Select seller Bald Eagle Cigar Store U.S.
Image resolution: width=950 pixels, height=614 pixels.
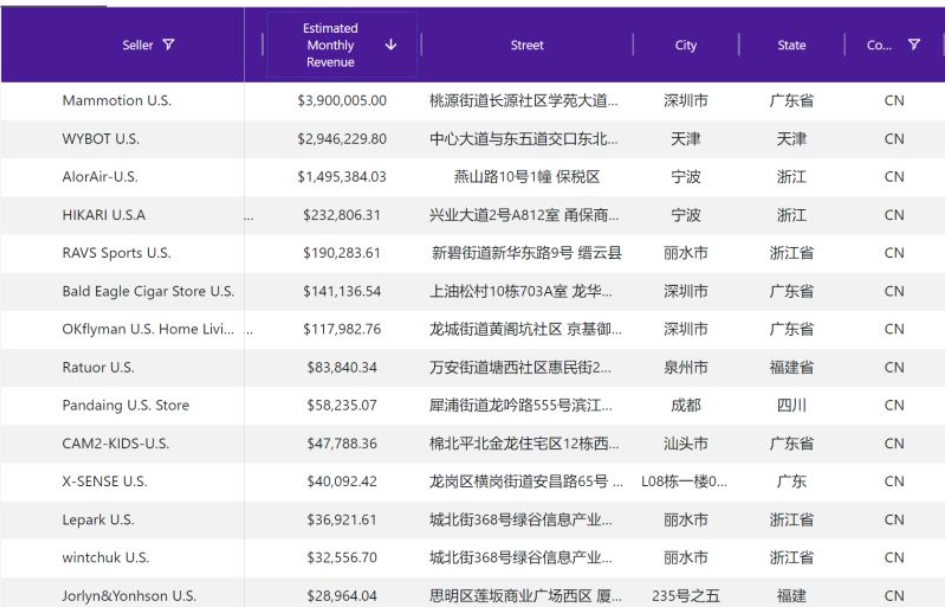pos(148,291)
